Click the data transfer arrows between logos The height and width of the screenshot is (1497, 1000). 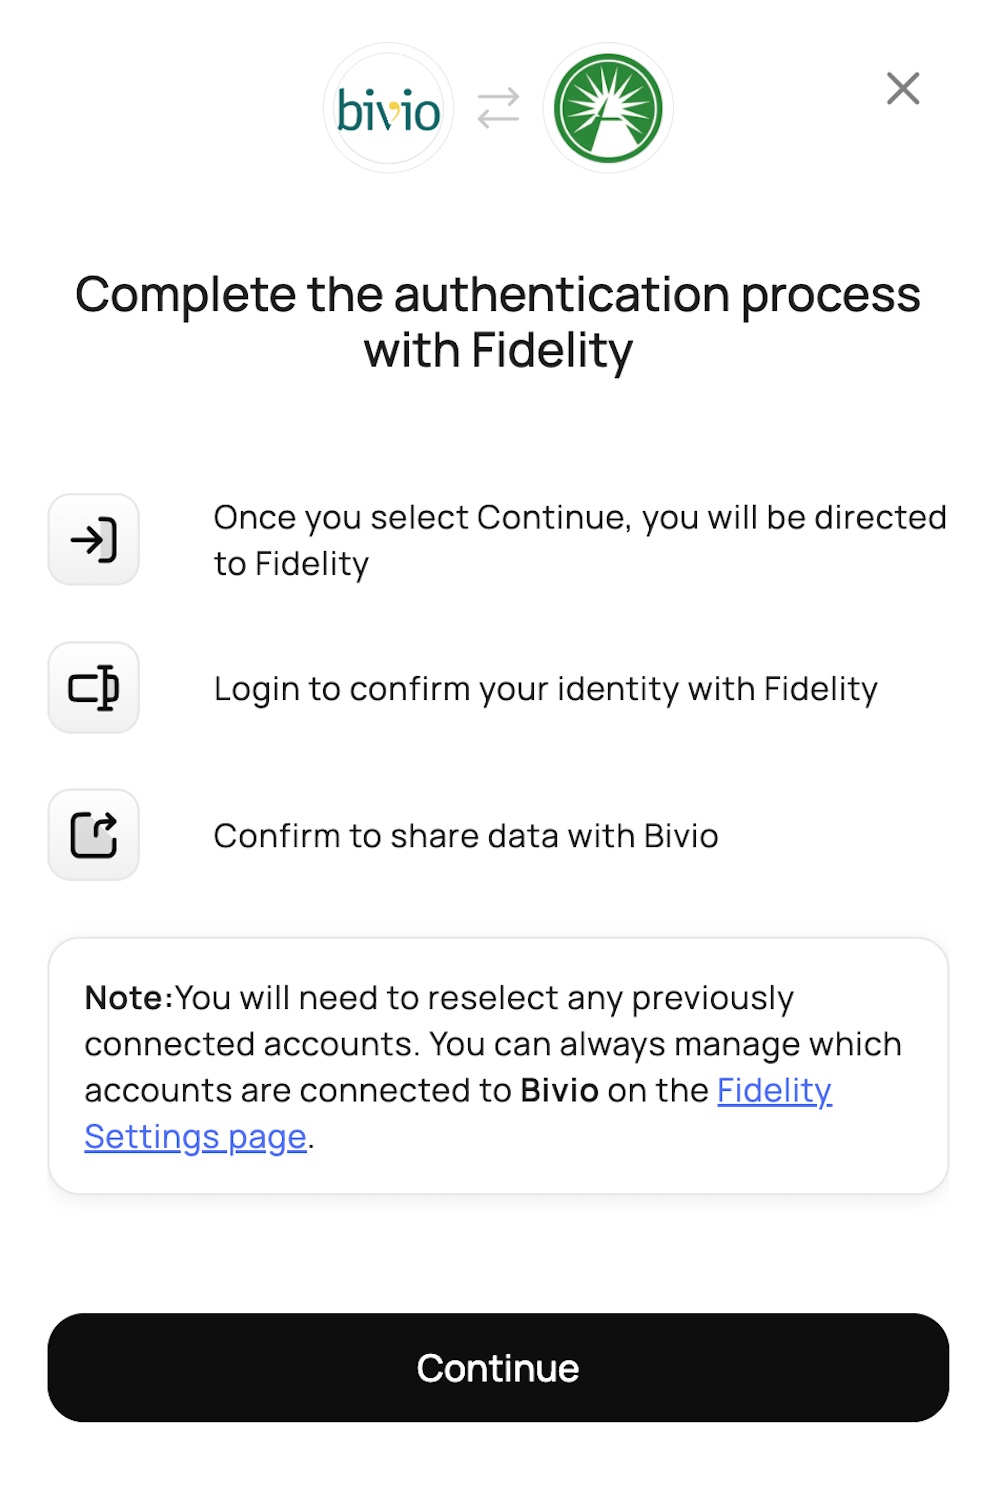tap(498, 107)
